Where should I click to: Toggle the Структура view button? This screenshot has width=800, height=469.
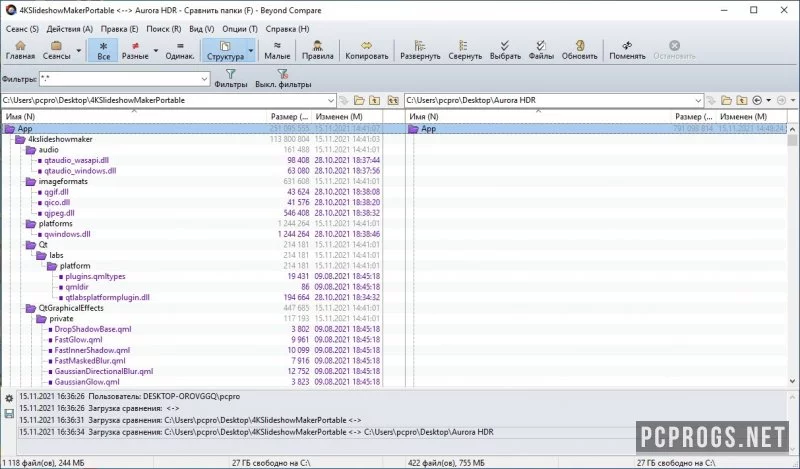[225, 50]
